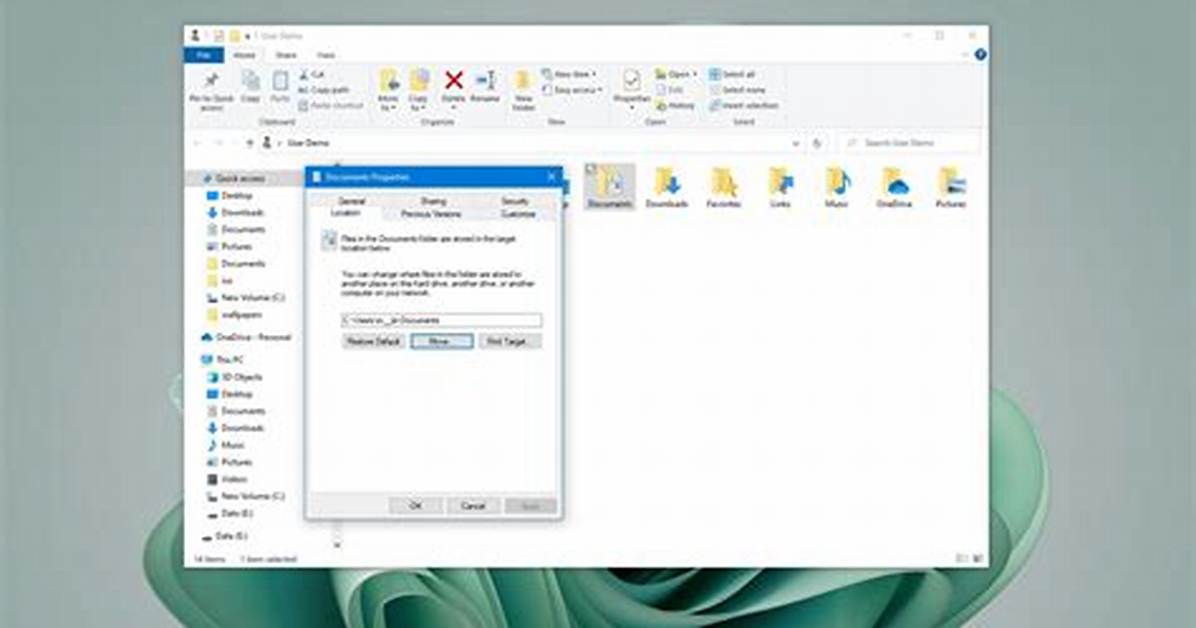Select This PC in navigation pane

pyautogui.click(x=222, y=359)
